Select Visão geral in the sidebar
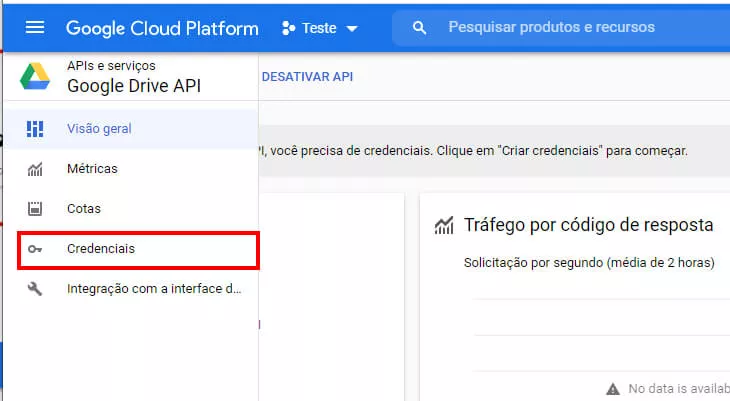730x401 pixels. click(x=131, y=129)
